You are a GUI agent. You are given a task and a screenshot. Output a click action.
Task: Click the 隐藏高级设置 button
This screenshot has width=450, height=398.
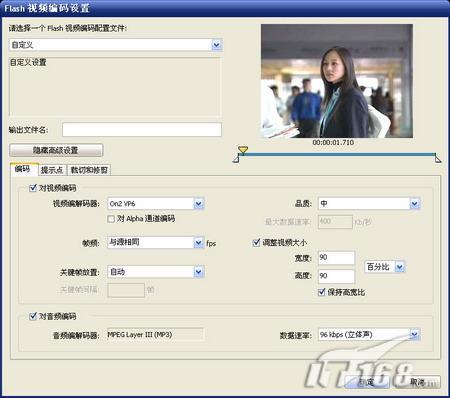[x=56, y=150]
